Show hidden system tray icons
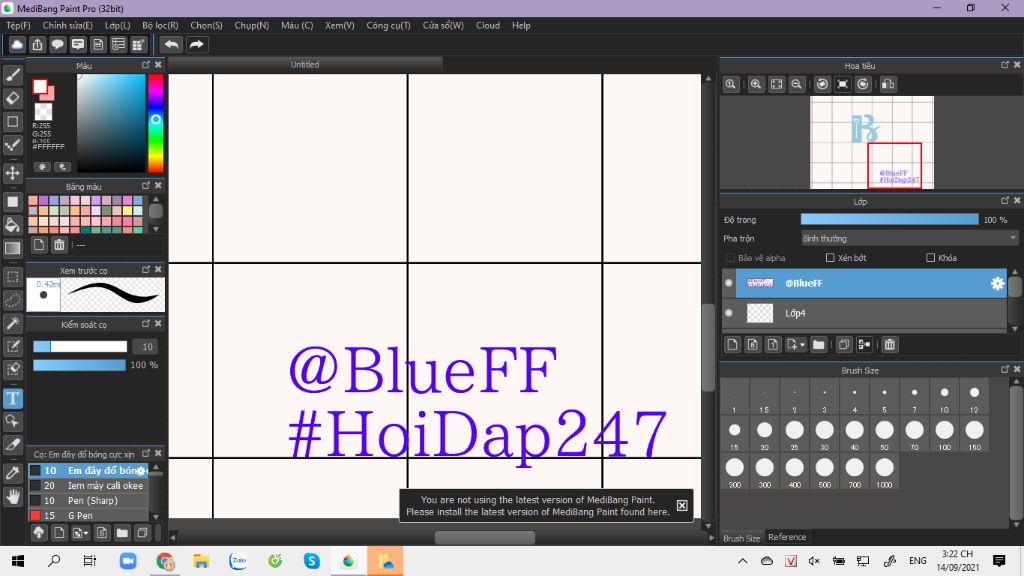The width and height of the screenshot is (1024, 576). point(743,560)
